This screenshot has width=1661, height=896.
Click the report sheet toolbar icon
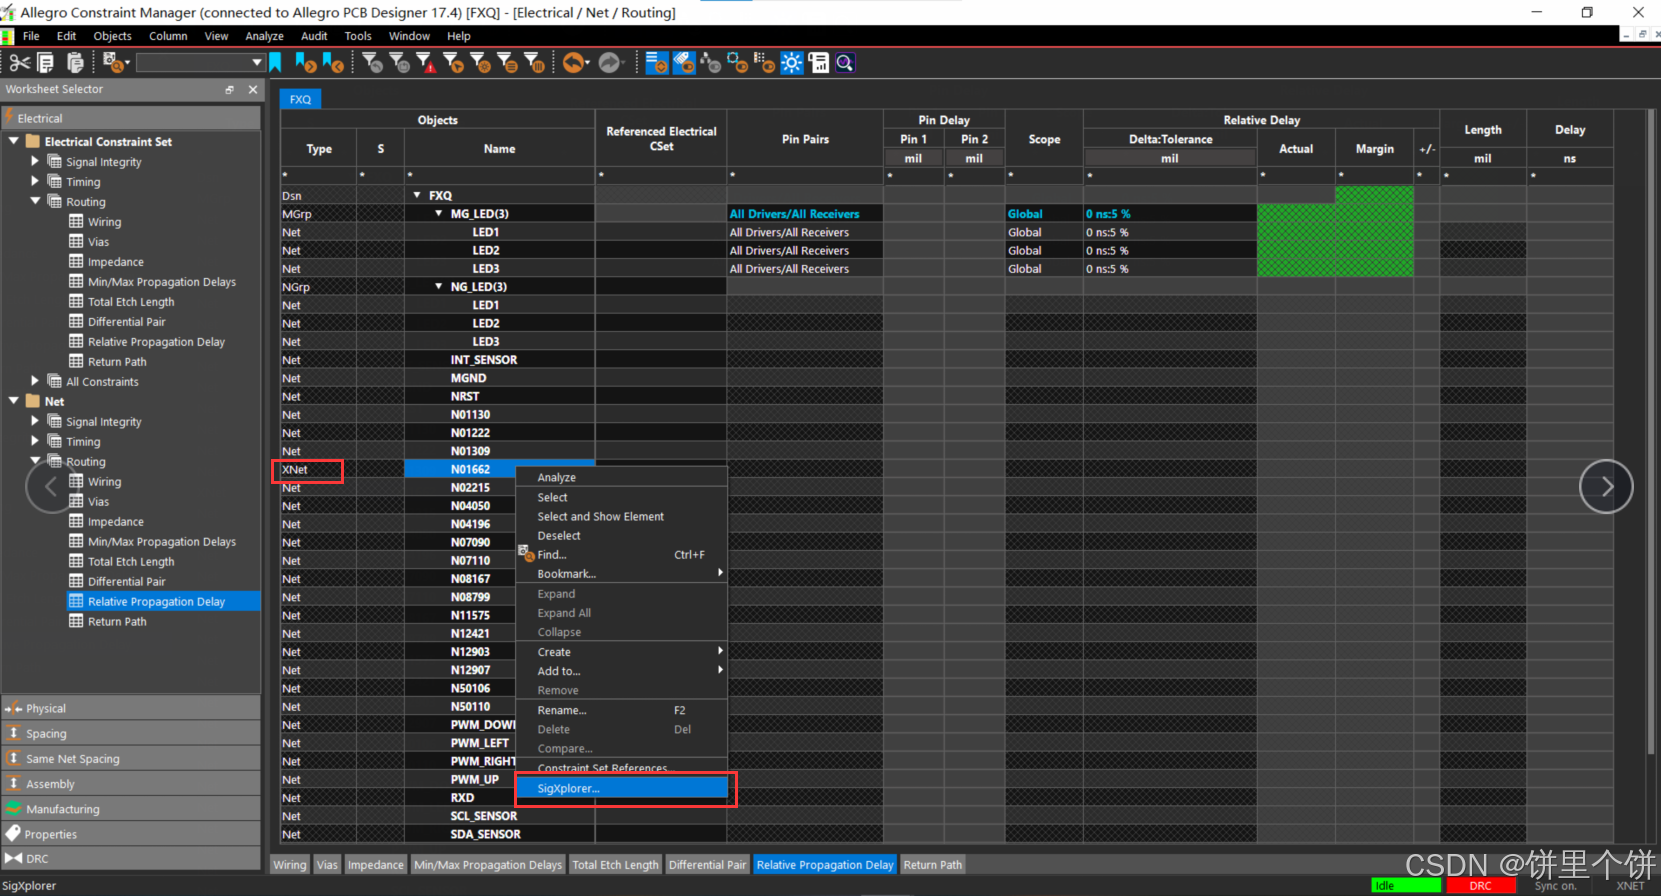tap(819, 63)
